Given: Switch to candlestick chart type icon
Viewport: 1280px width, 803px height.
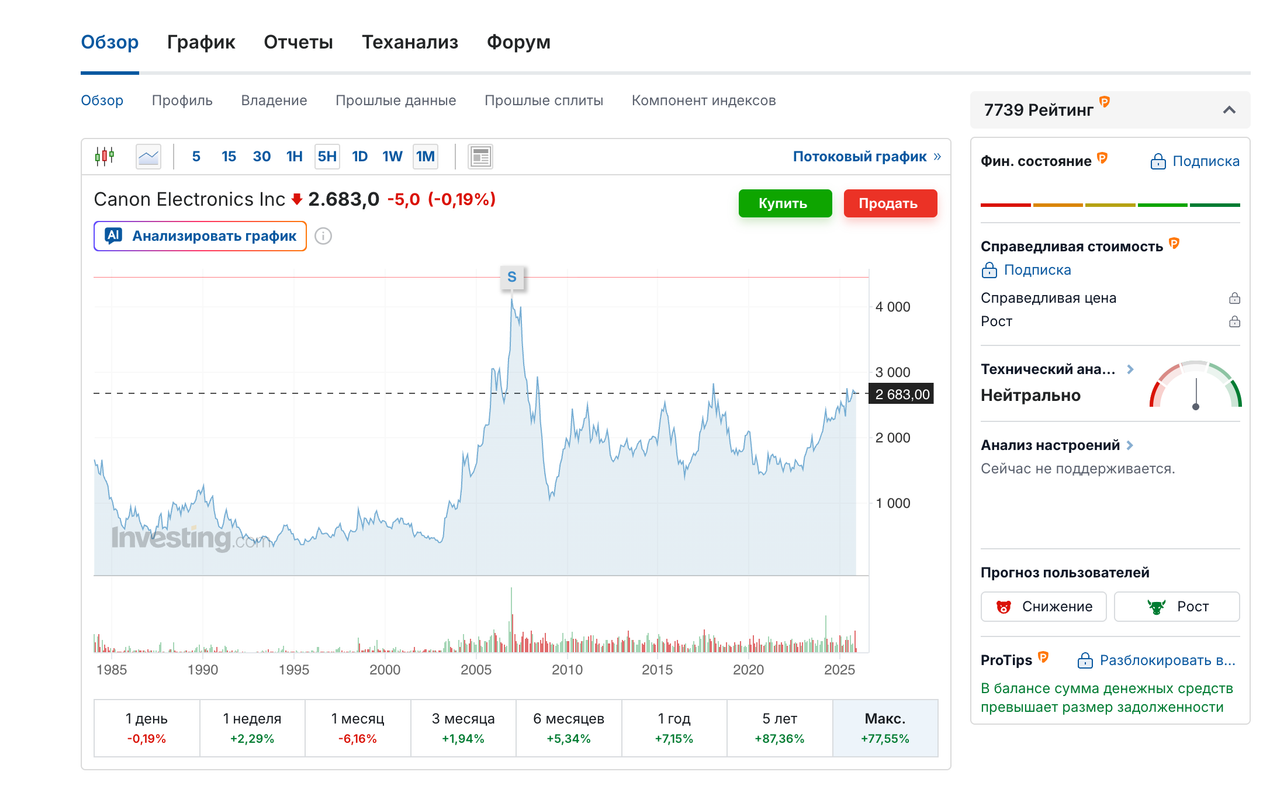Looking at the screenshot, I should point(105,156).
